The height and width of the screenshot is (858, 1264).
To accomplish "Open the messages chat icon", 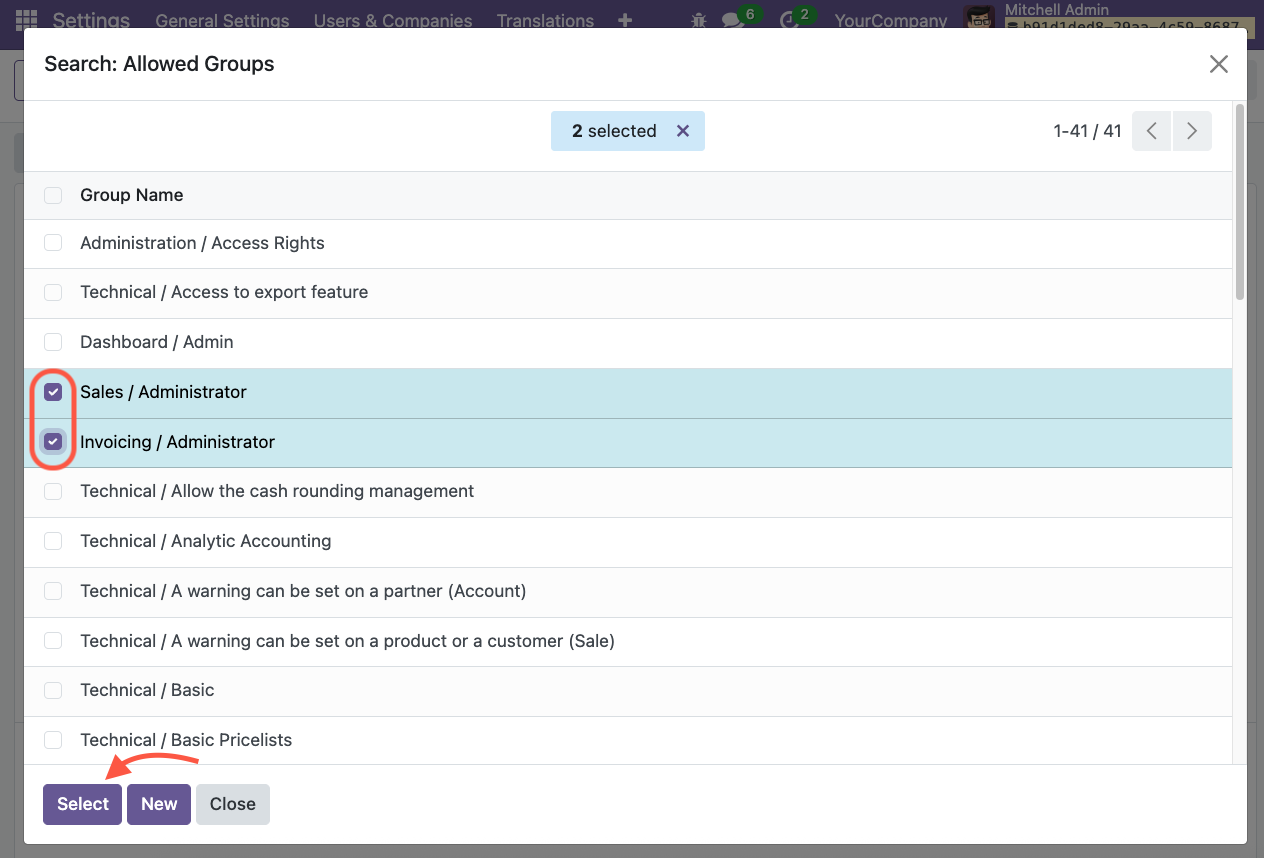I will point(734,20).
